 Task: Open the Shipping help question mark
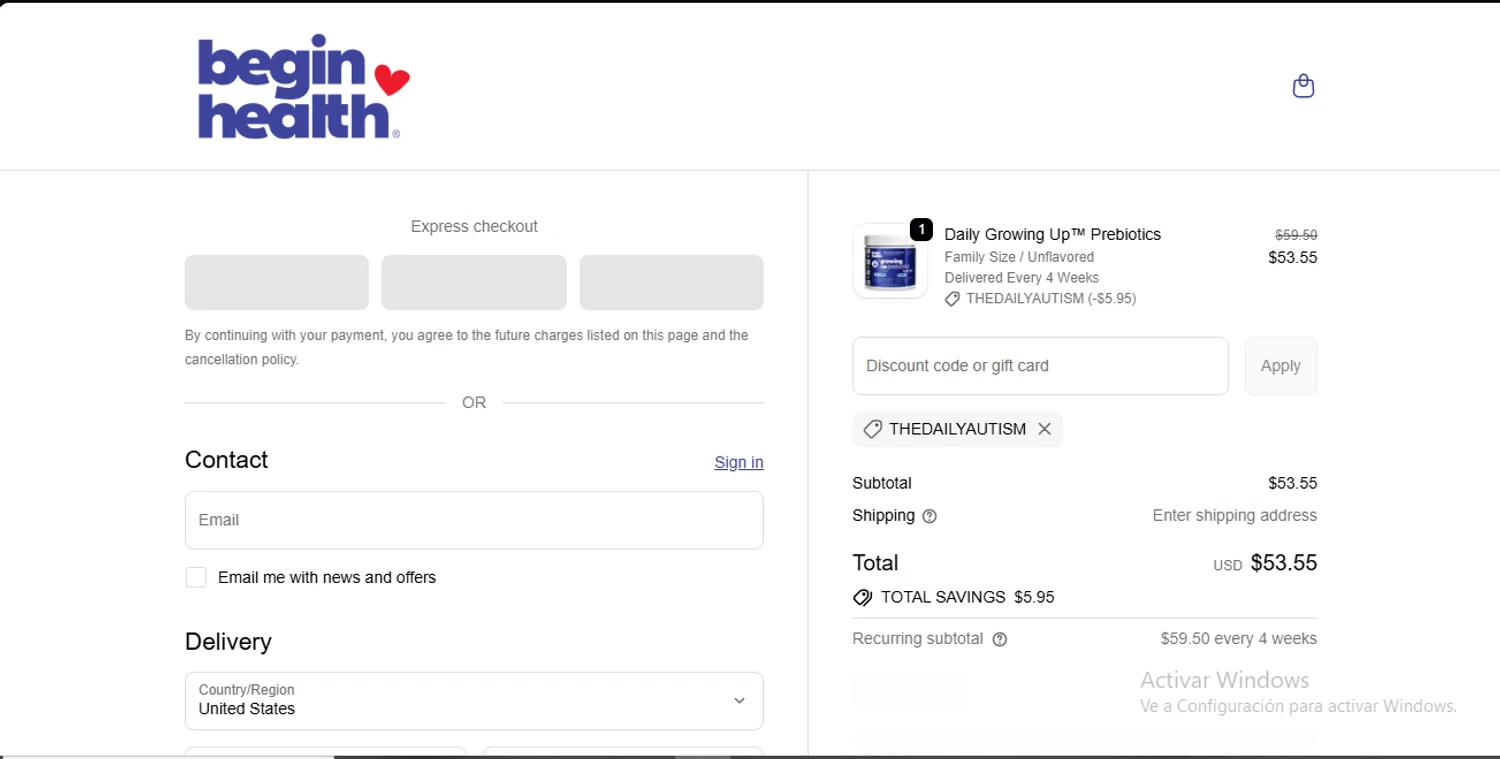pyautogui.click(x=929, y=516)
